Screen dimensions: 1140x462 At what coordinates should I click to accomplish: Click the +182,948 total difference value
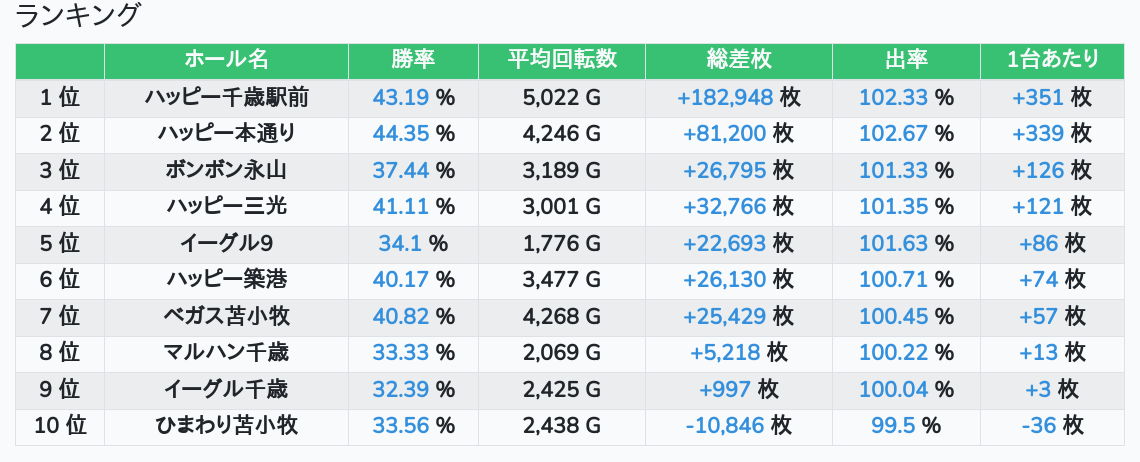tap(725, 97)
